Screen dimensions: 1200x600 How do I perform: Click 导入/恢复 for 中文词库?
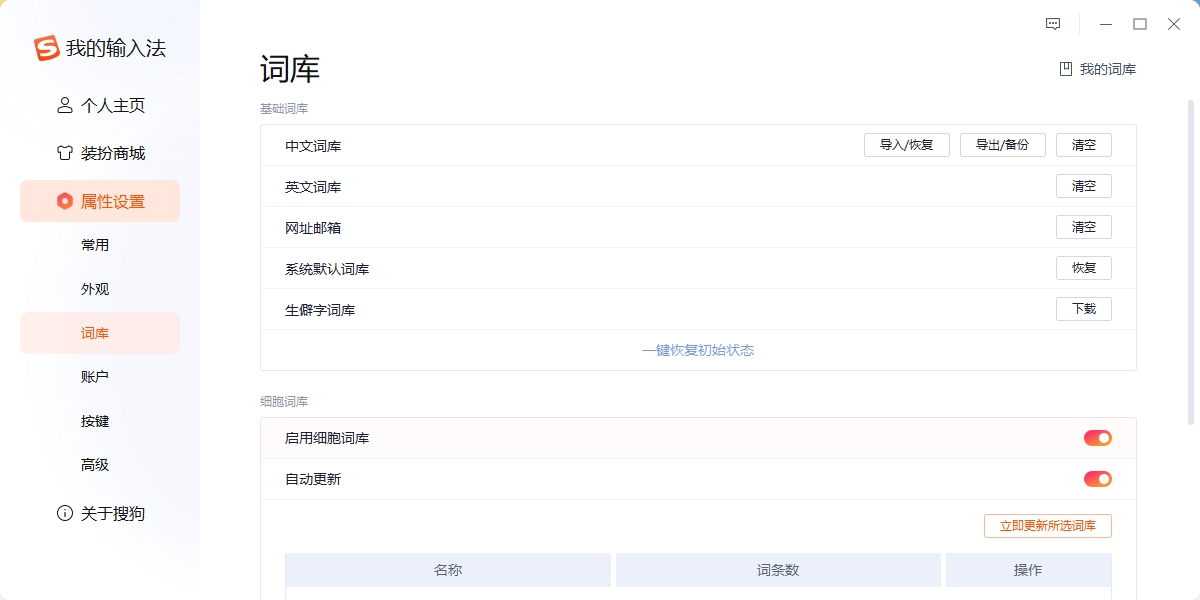click(906, 144)
